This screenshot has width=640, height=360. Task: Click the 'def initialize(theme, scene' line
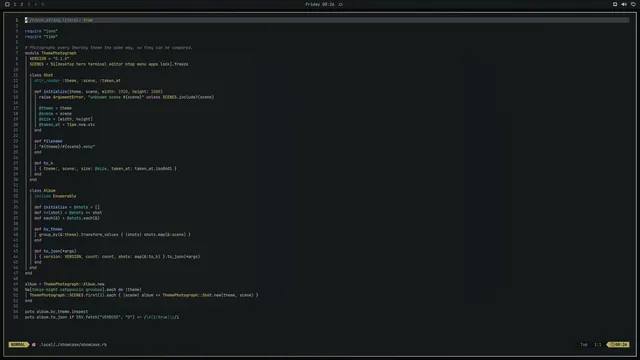98,91
